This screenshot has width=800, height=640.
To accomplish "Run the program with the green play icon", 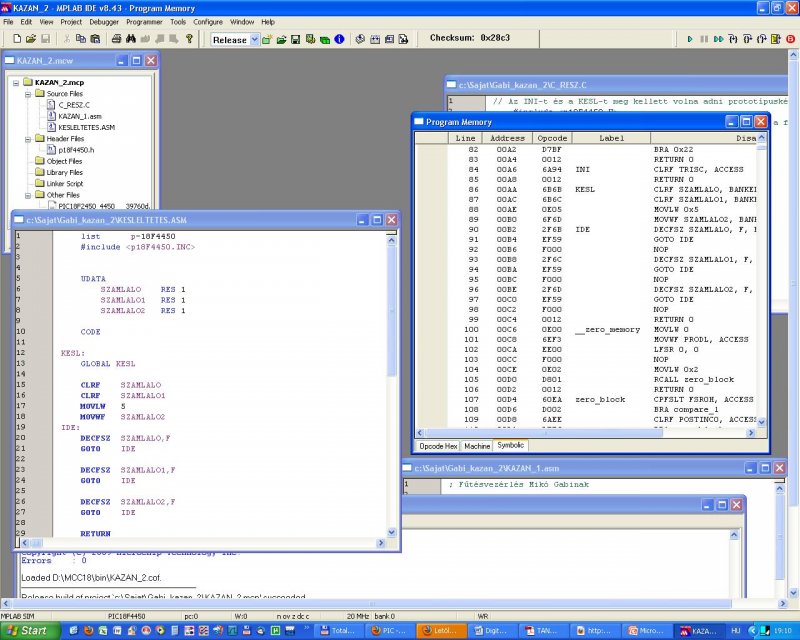I will tap(690, 39).
